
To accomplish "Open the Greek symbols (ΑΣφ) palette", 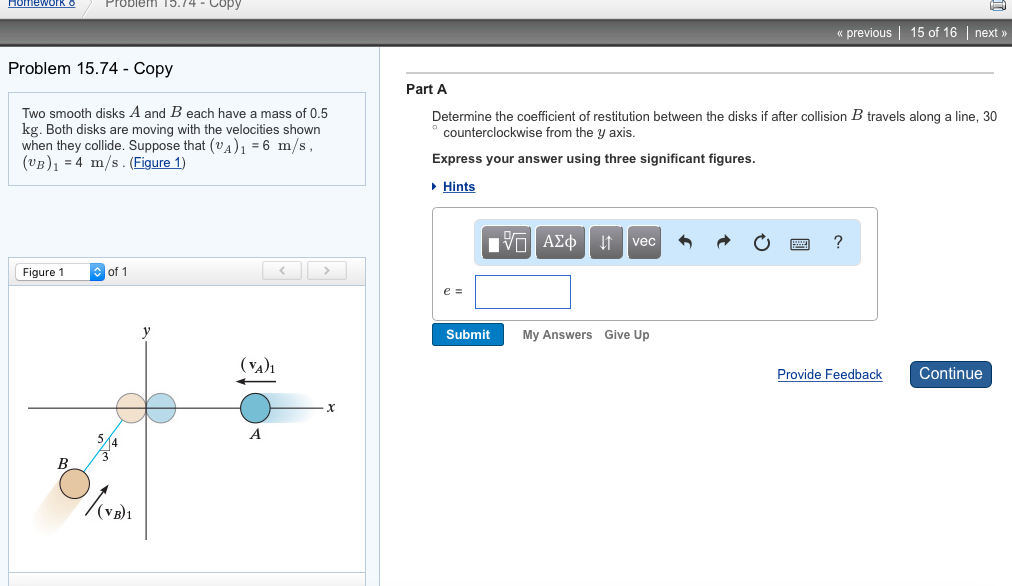I will pos(560,242).
